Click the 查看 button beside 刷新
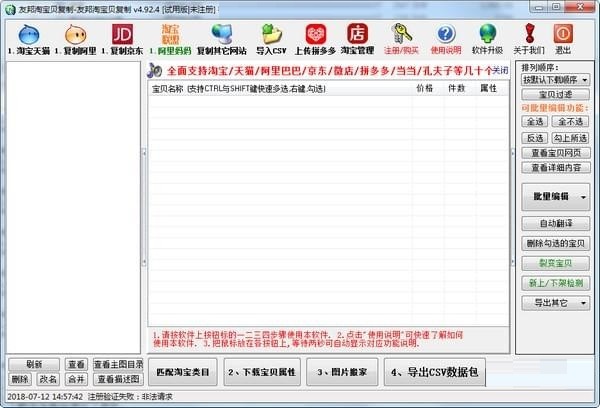This screenshot has width=600, height=408. (x=76, y=364)
